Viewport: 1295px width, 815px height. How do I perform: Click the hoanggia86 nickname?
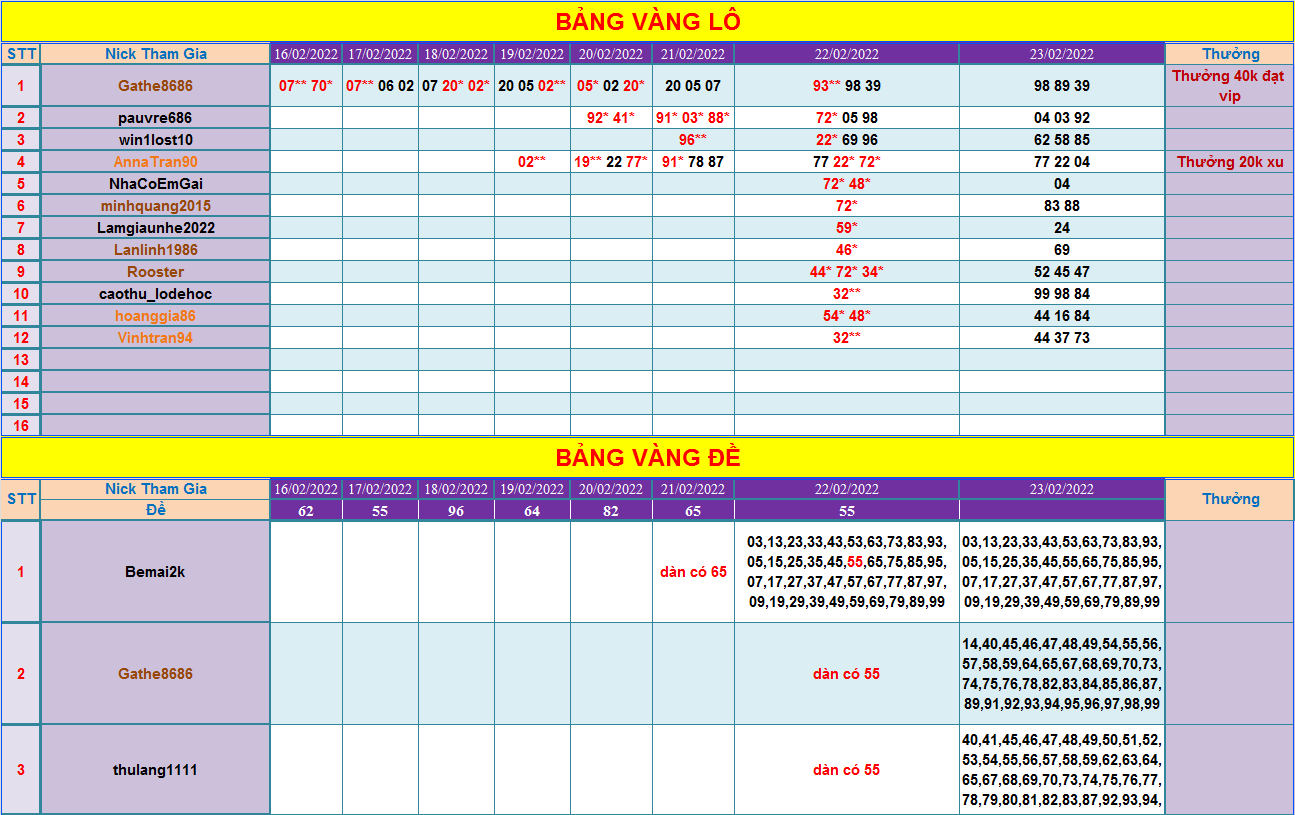click(155, 316)
